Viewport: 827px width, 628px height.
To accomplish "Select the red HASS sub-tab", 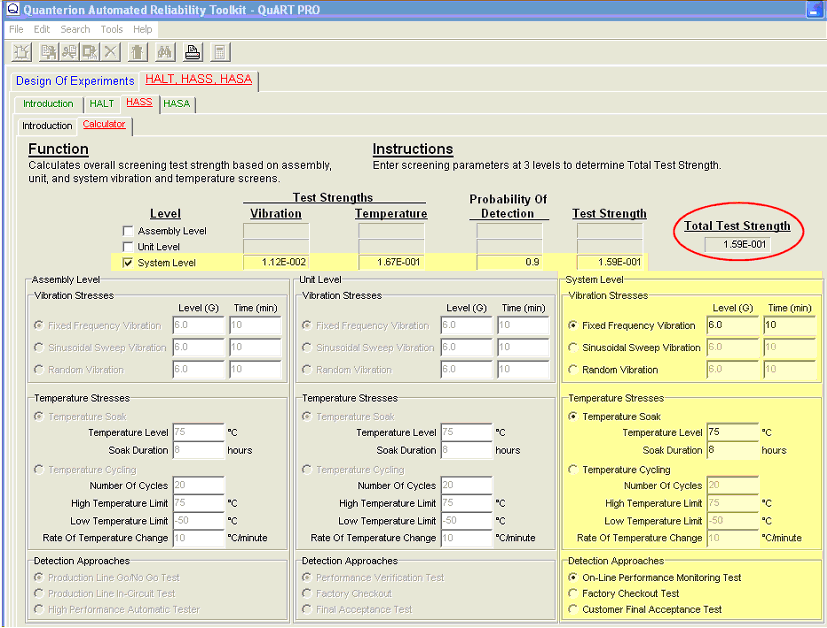I will [139, 102].
